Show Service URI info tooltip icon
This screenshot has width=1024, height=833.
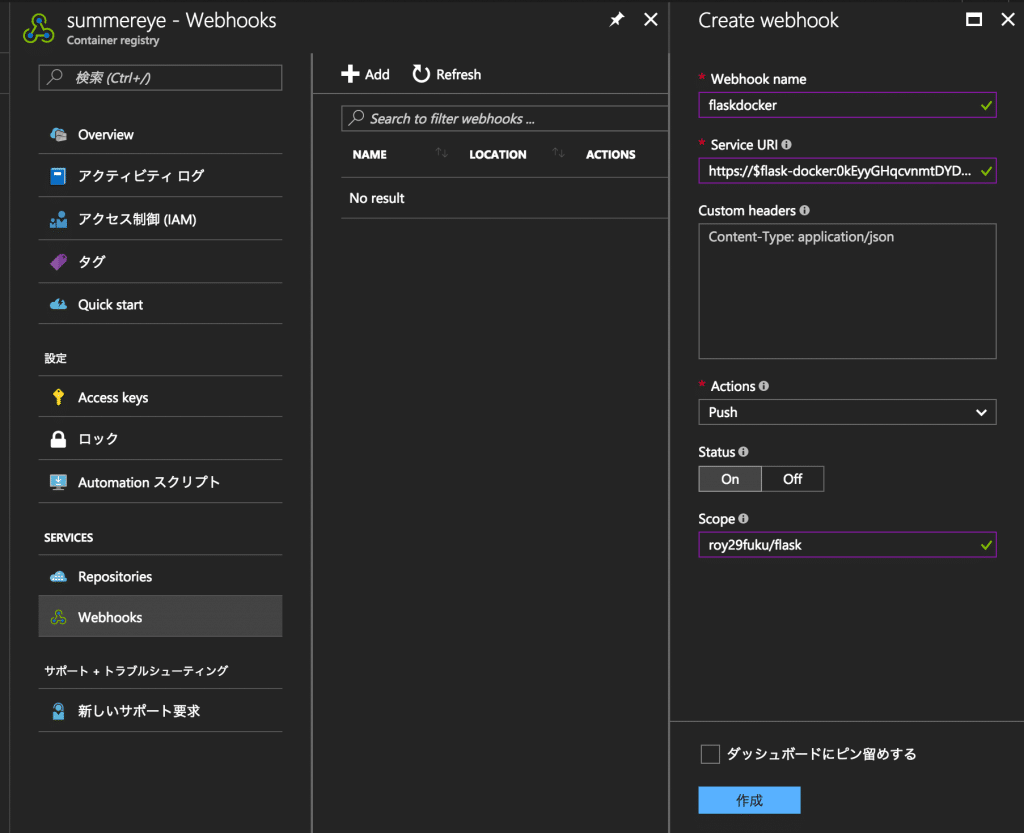click(786, 144)
